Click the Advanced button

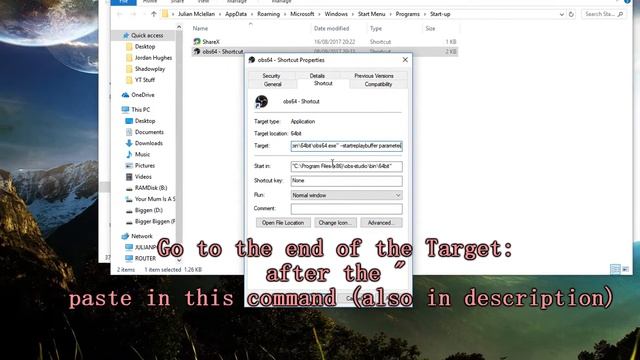pos(381,223)
